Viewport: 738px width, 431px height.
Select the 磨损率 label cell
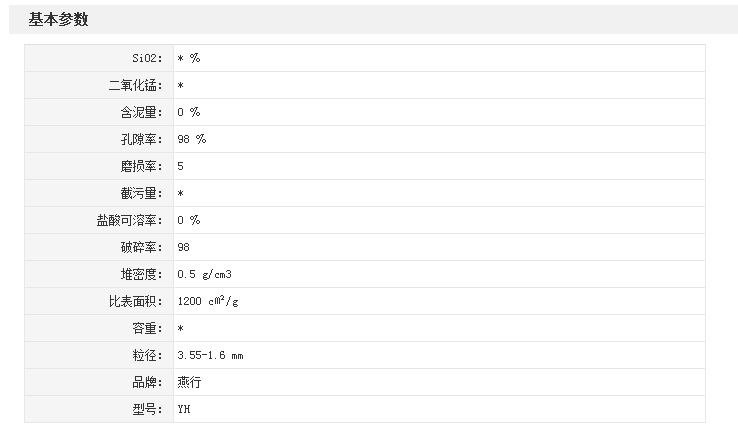tap(99, 166)
